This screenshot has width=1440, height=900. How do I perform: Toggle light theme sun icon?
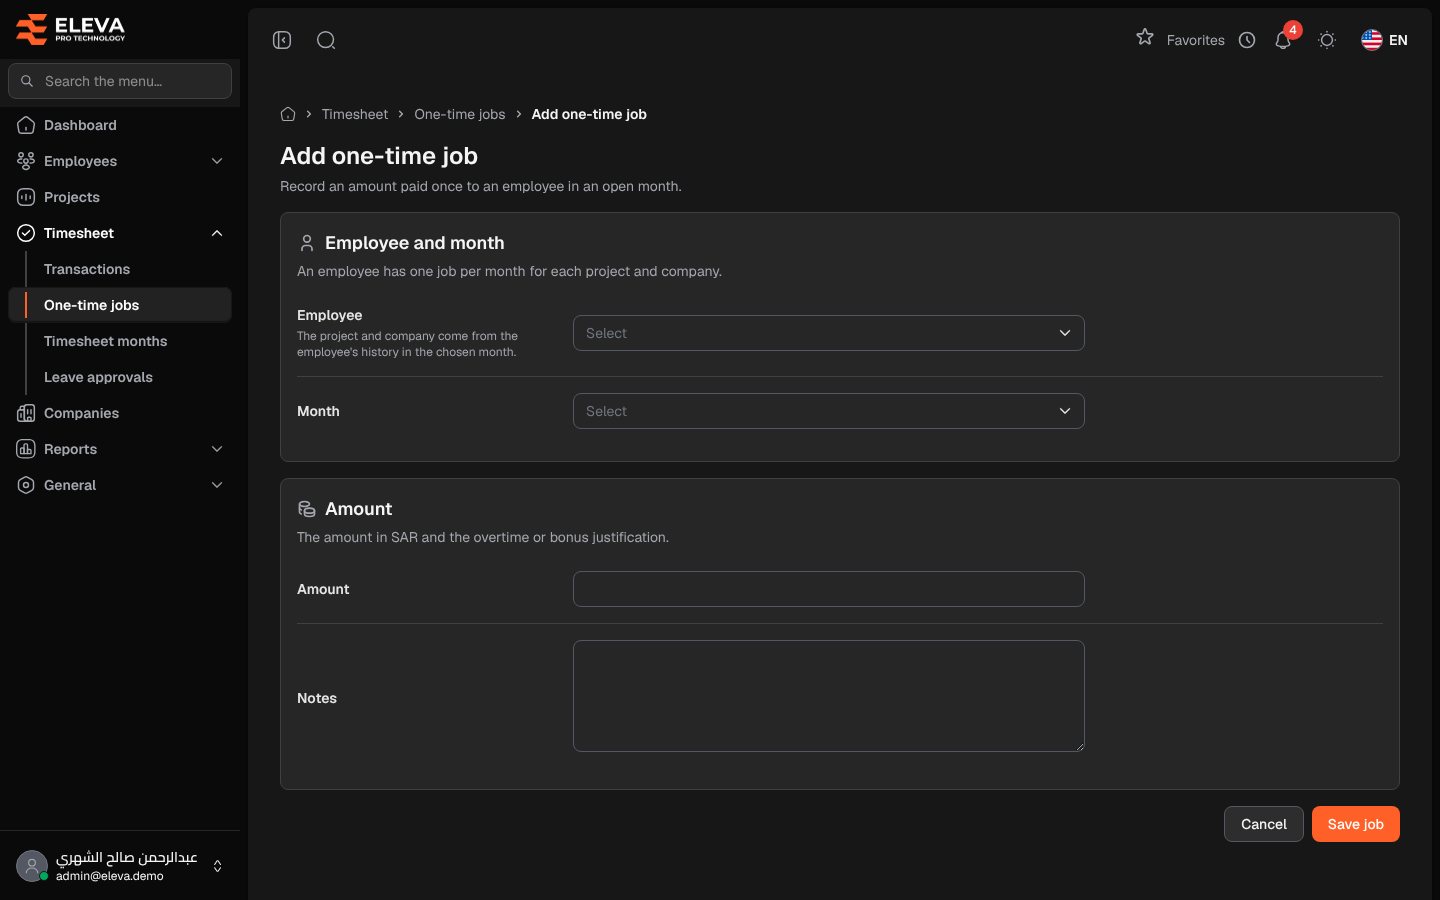tap(1327, 40)
